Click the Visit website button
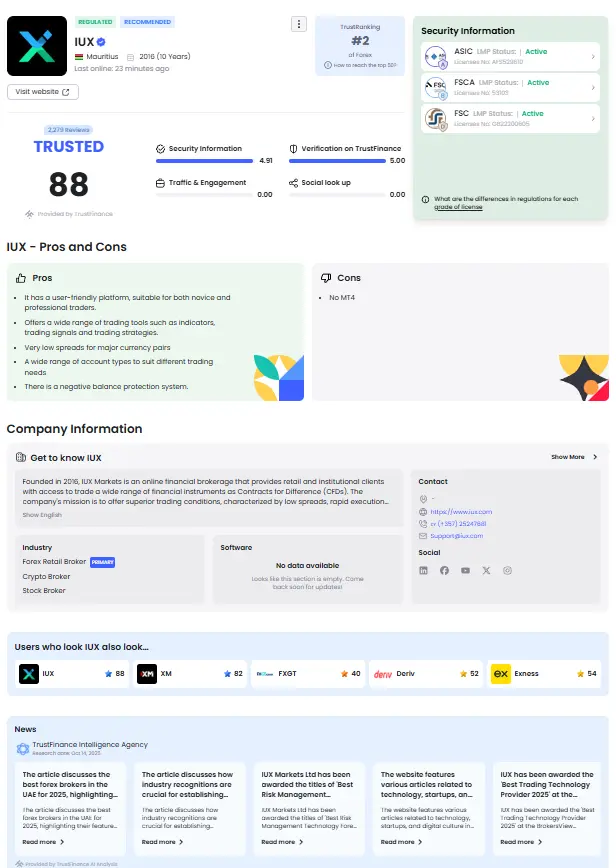The width and height of the screenshot is (616, 868). pos(43,92)
